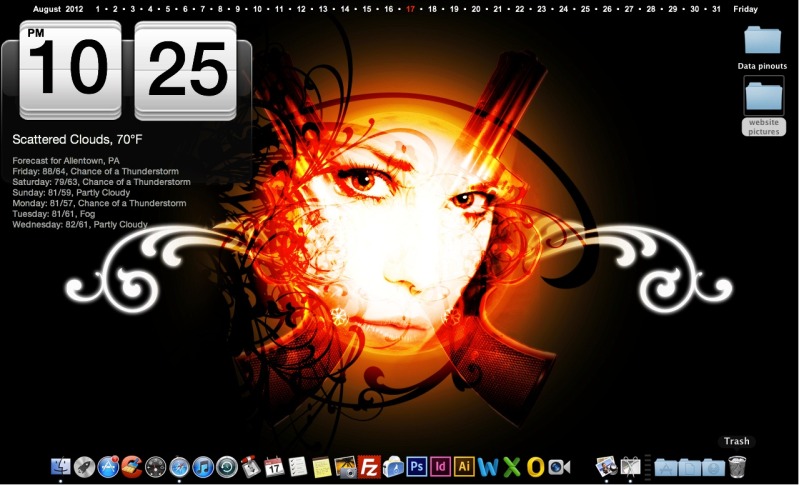Open Launchpad rocket icon in Dock
799x485 pixels.
(84, 467)
